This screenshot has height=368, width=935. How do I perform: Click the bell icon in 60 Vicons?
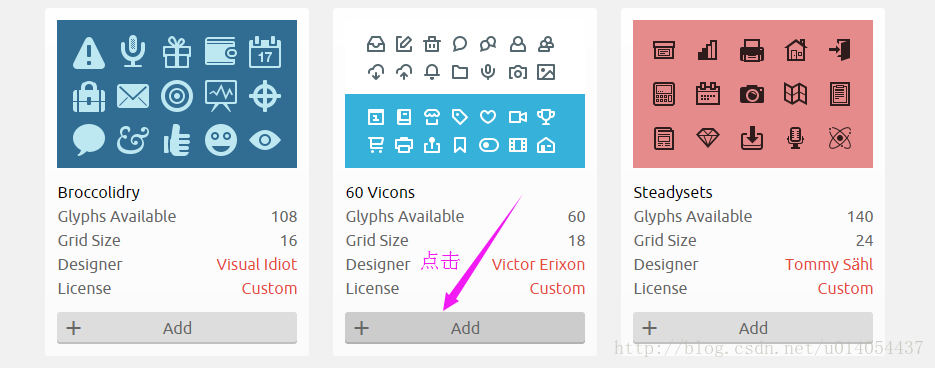pyautogui.click(x=432, y=72)
